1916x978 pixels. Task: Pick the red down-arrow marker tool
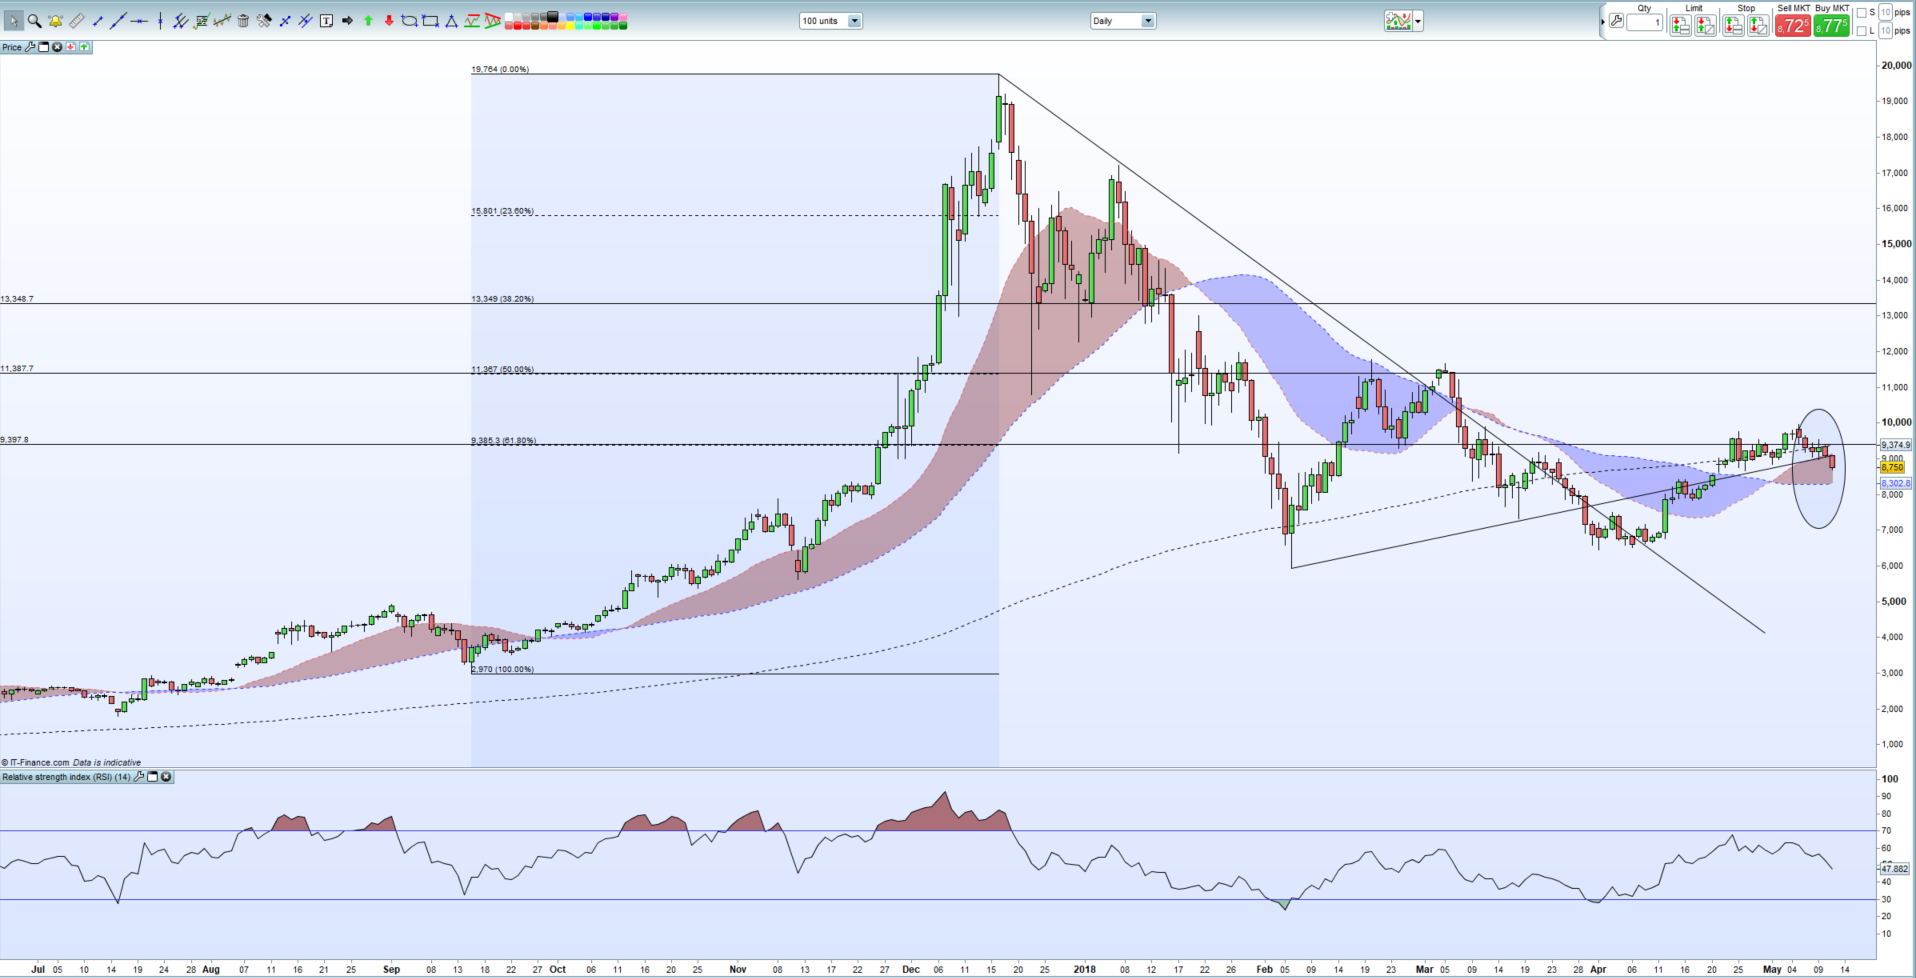pos(389,21)
